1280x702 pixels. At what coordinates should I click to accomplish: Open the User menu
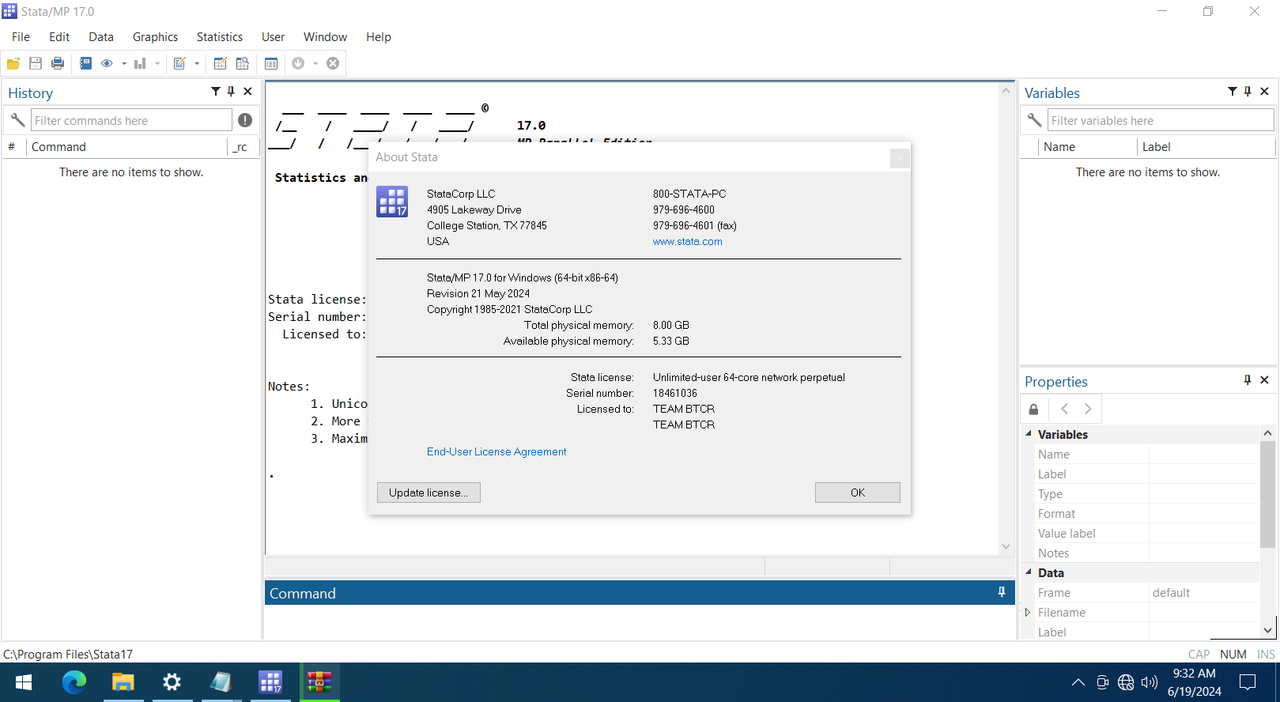point(273,37)
